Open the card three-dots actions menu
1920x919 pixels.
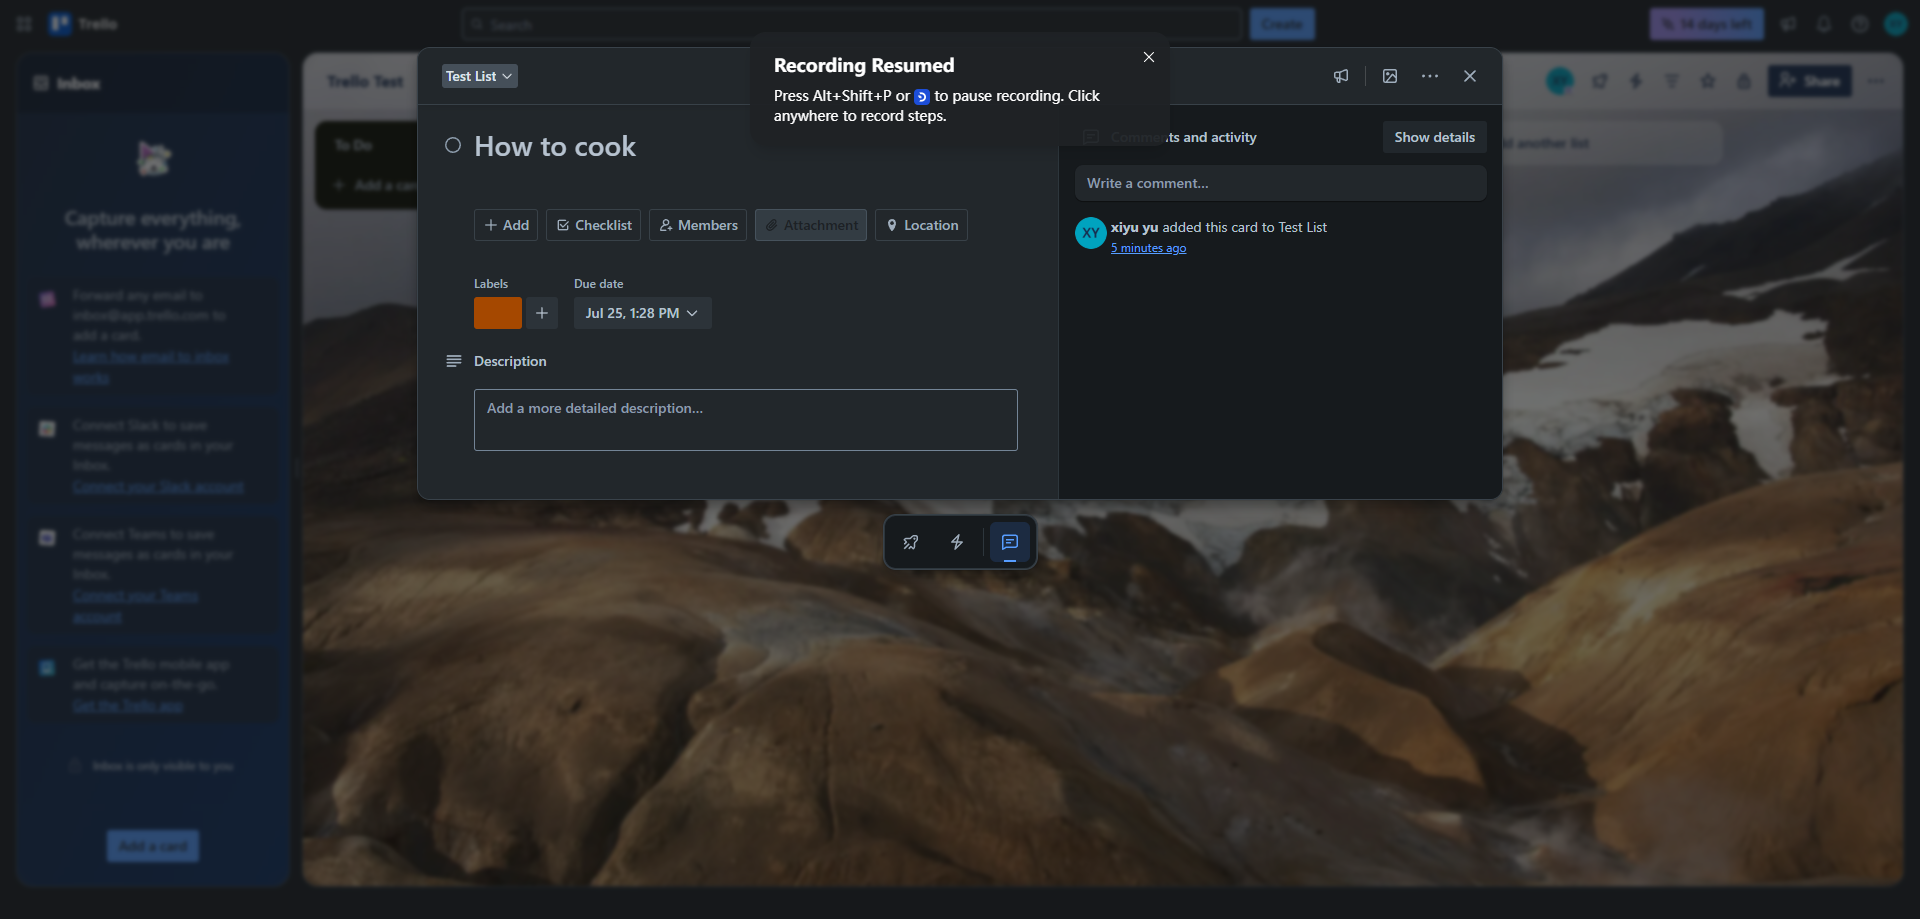(1430, 76)
